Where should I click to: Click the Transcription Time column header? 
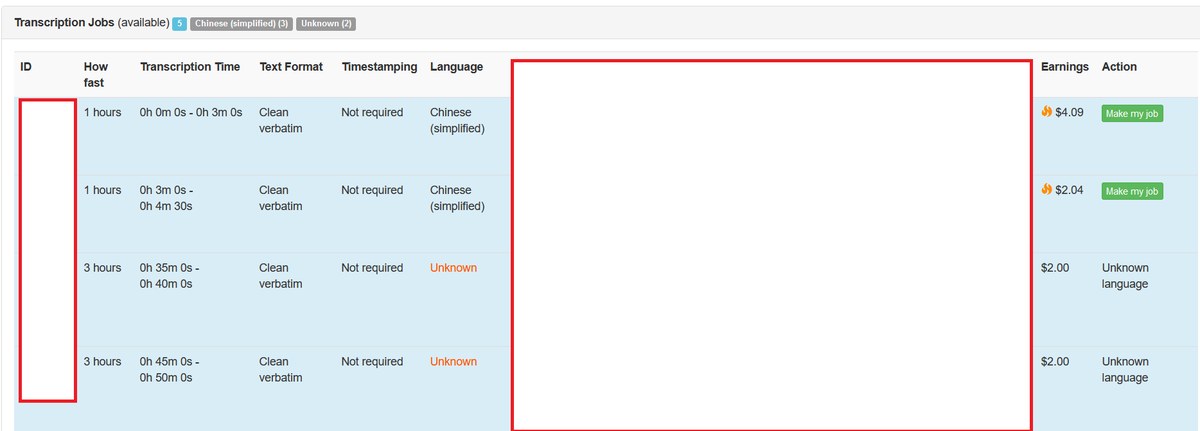pyautogui.click(x=190, y=67)
